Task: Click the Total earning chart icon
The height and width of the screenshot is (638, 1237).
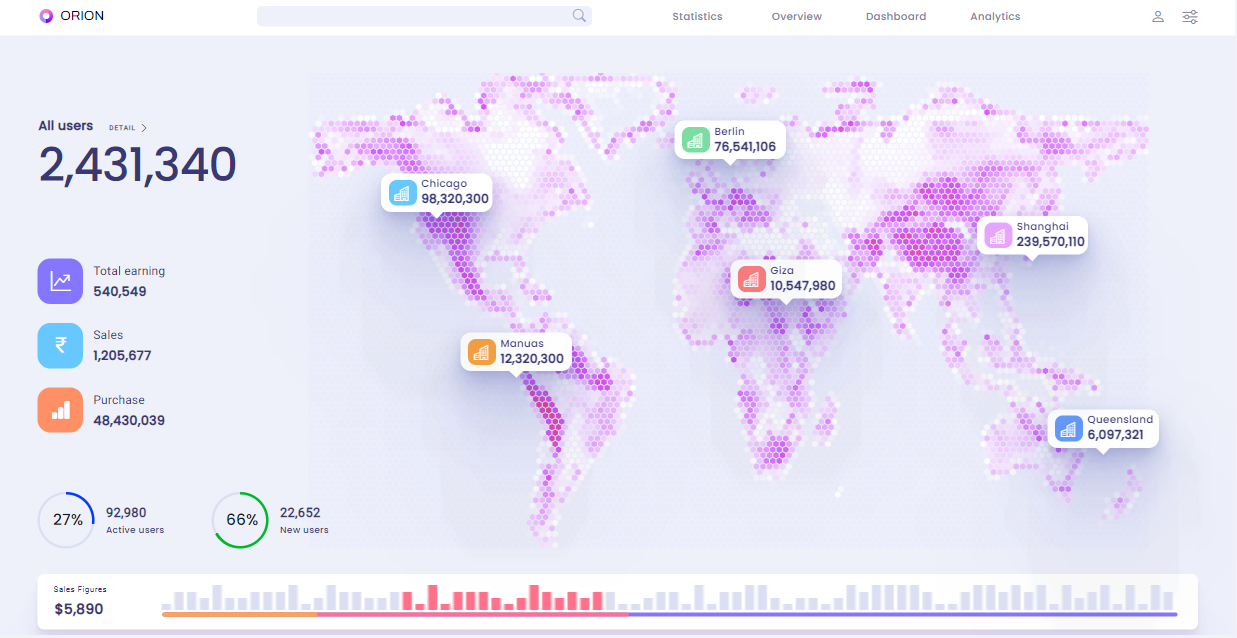Action: pyautogui.click(x=60, y=281)
